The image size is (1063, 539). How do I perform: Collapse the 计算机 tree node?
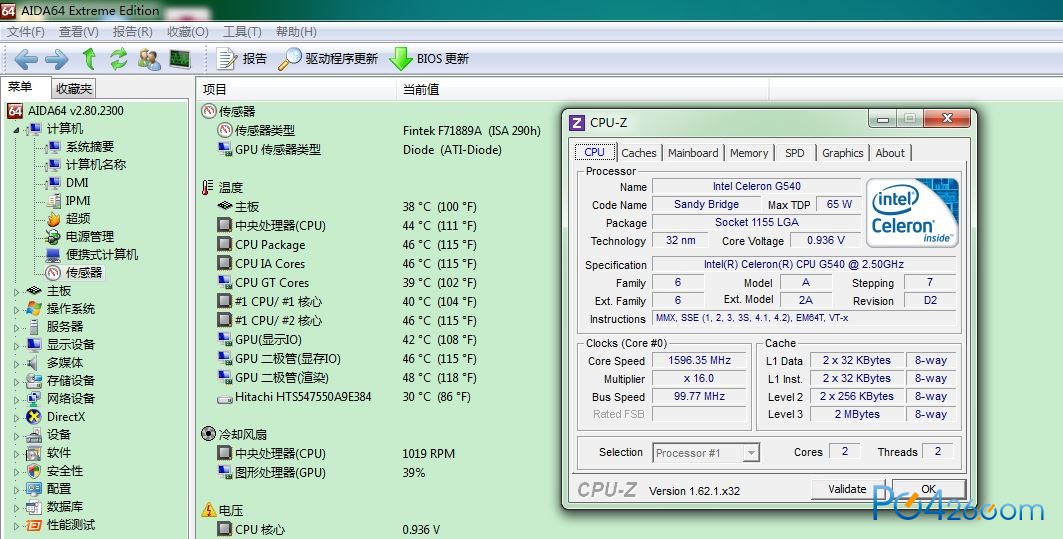16,129
